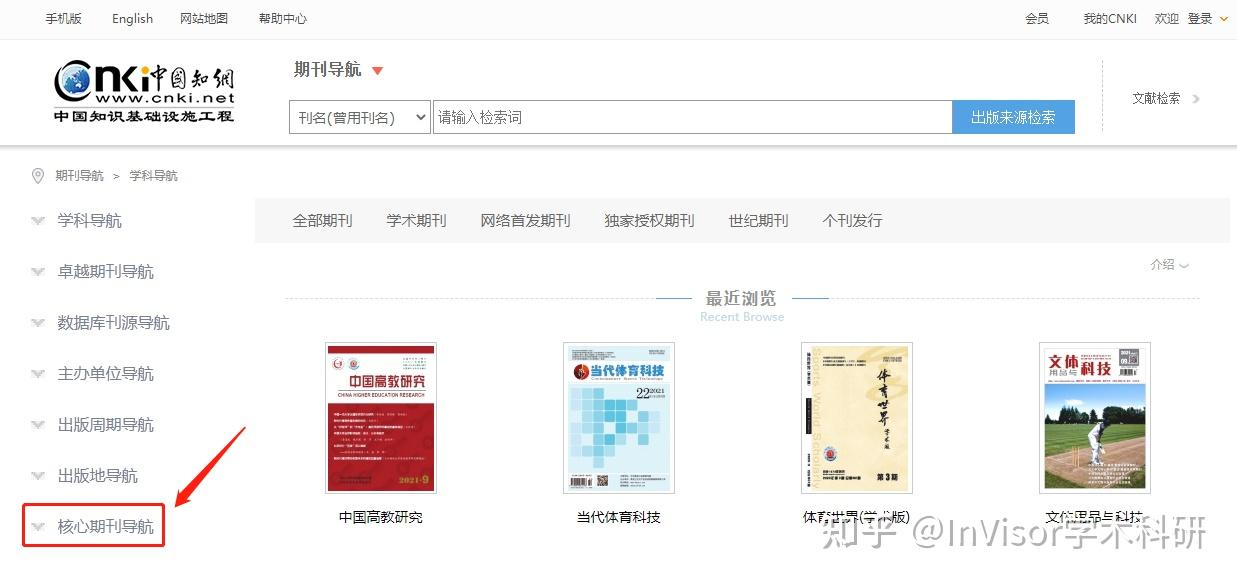Open the 期刊导航 red triangle dropdown

(377, 70)
